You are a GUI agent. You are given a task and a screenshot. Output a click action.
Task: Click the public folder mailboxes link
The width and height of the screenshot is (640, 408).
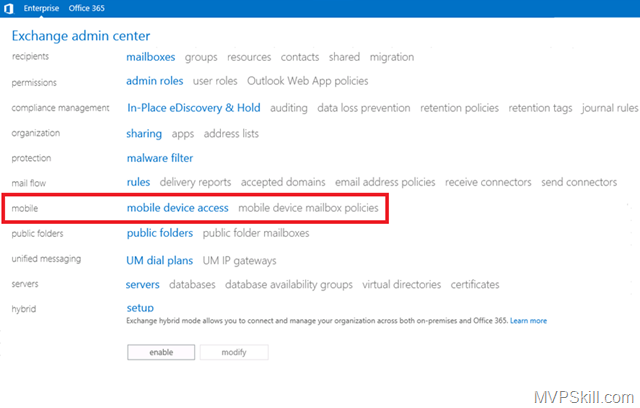tap(256, 233)
